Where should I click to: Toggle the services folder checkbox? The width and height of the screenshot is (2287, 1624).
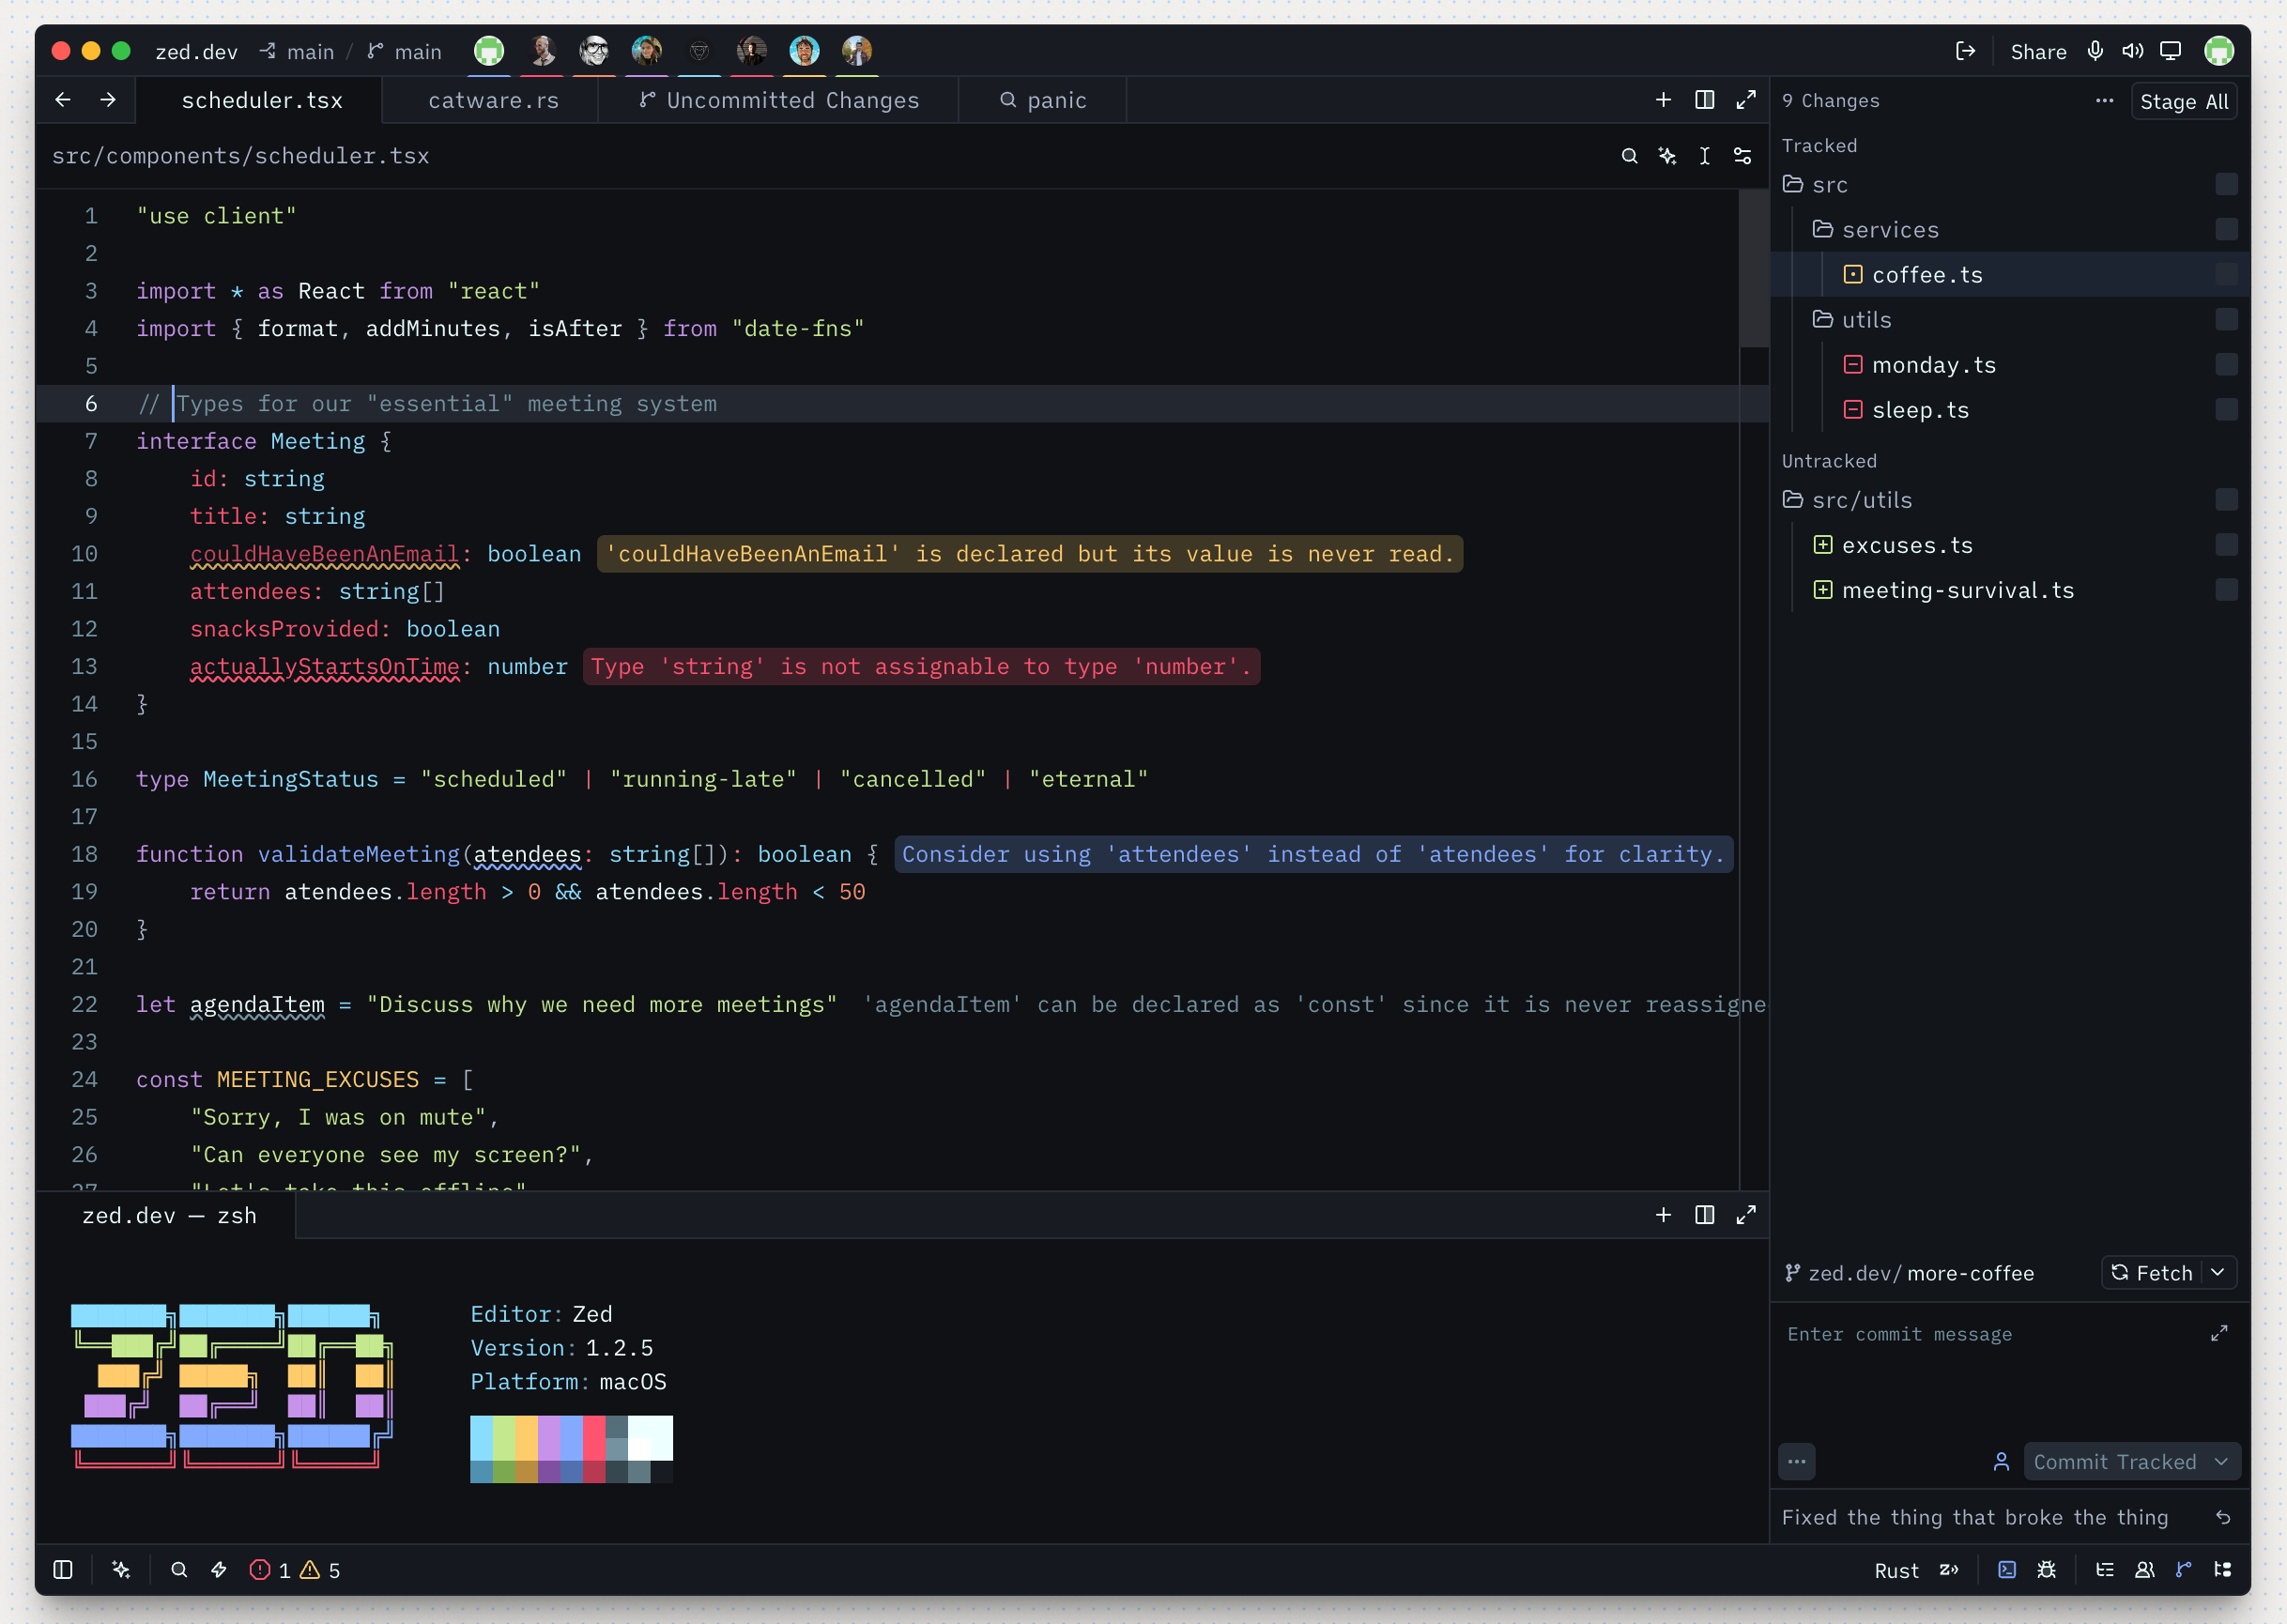(x=2226, y=229)
